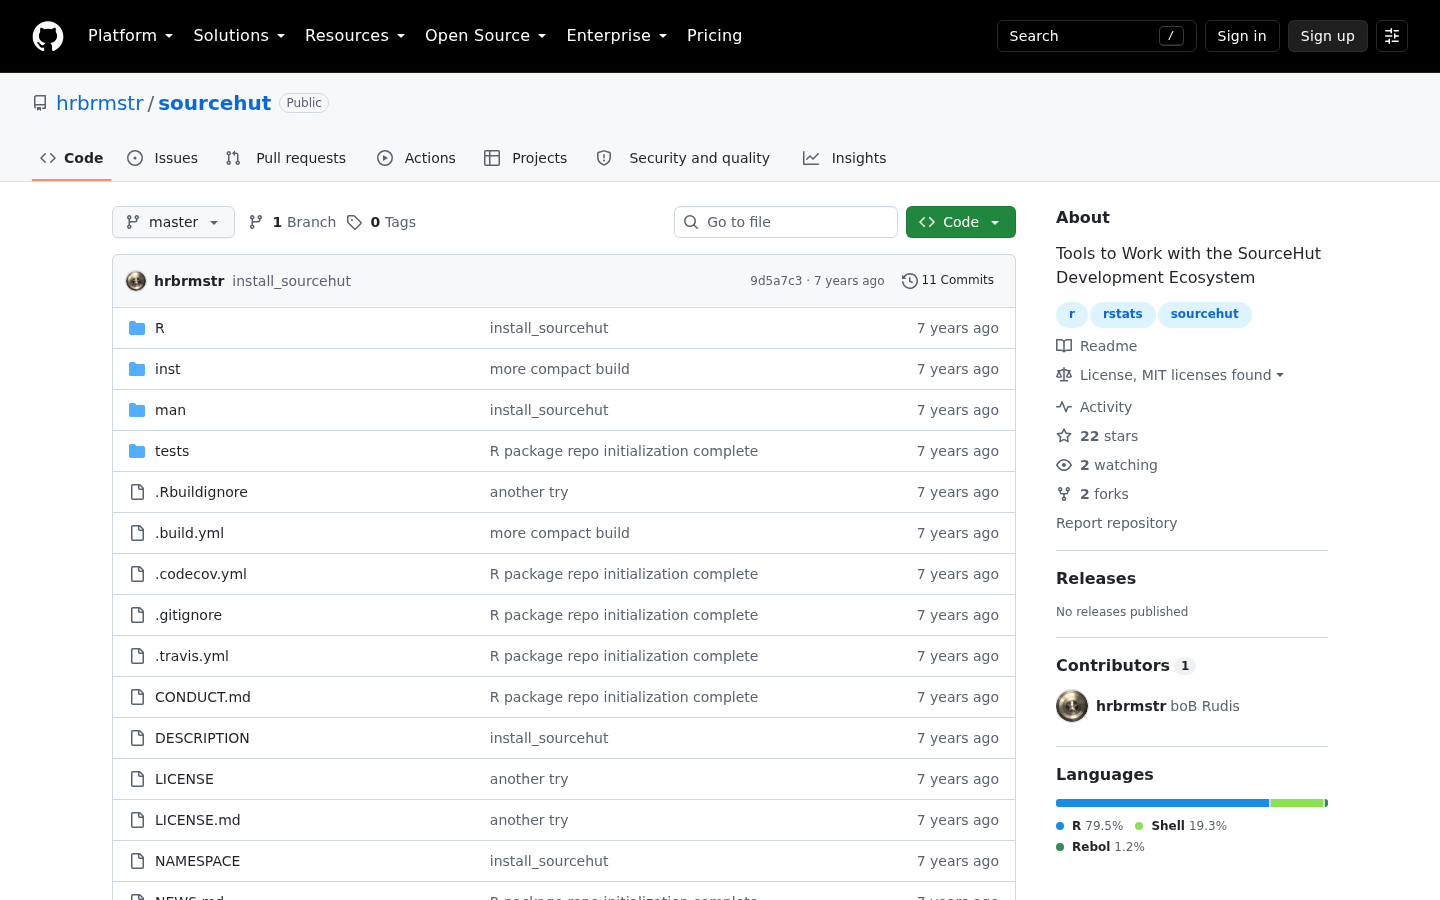
Task: Click the LICENSE.md file icon
Action: 137,820
